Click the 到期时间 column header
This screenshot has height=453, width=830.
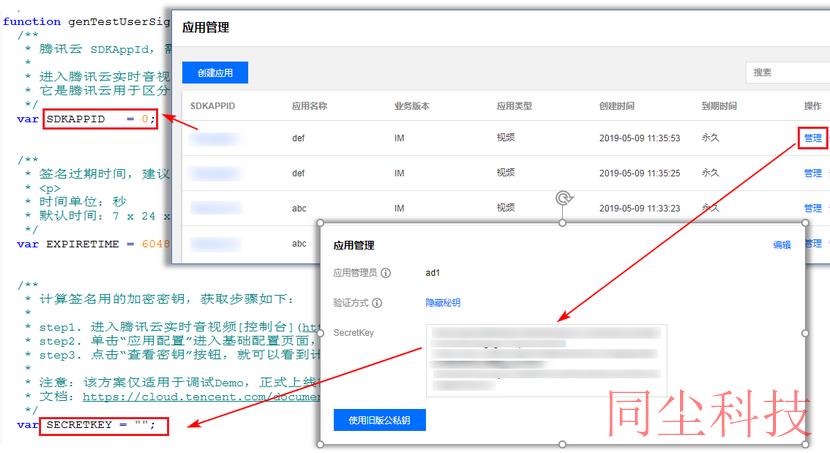(x=719, y=106)
